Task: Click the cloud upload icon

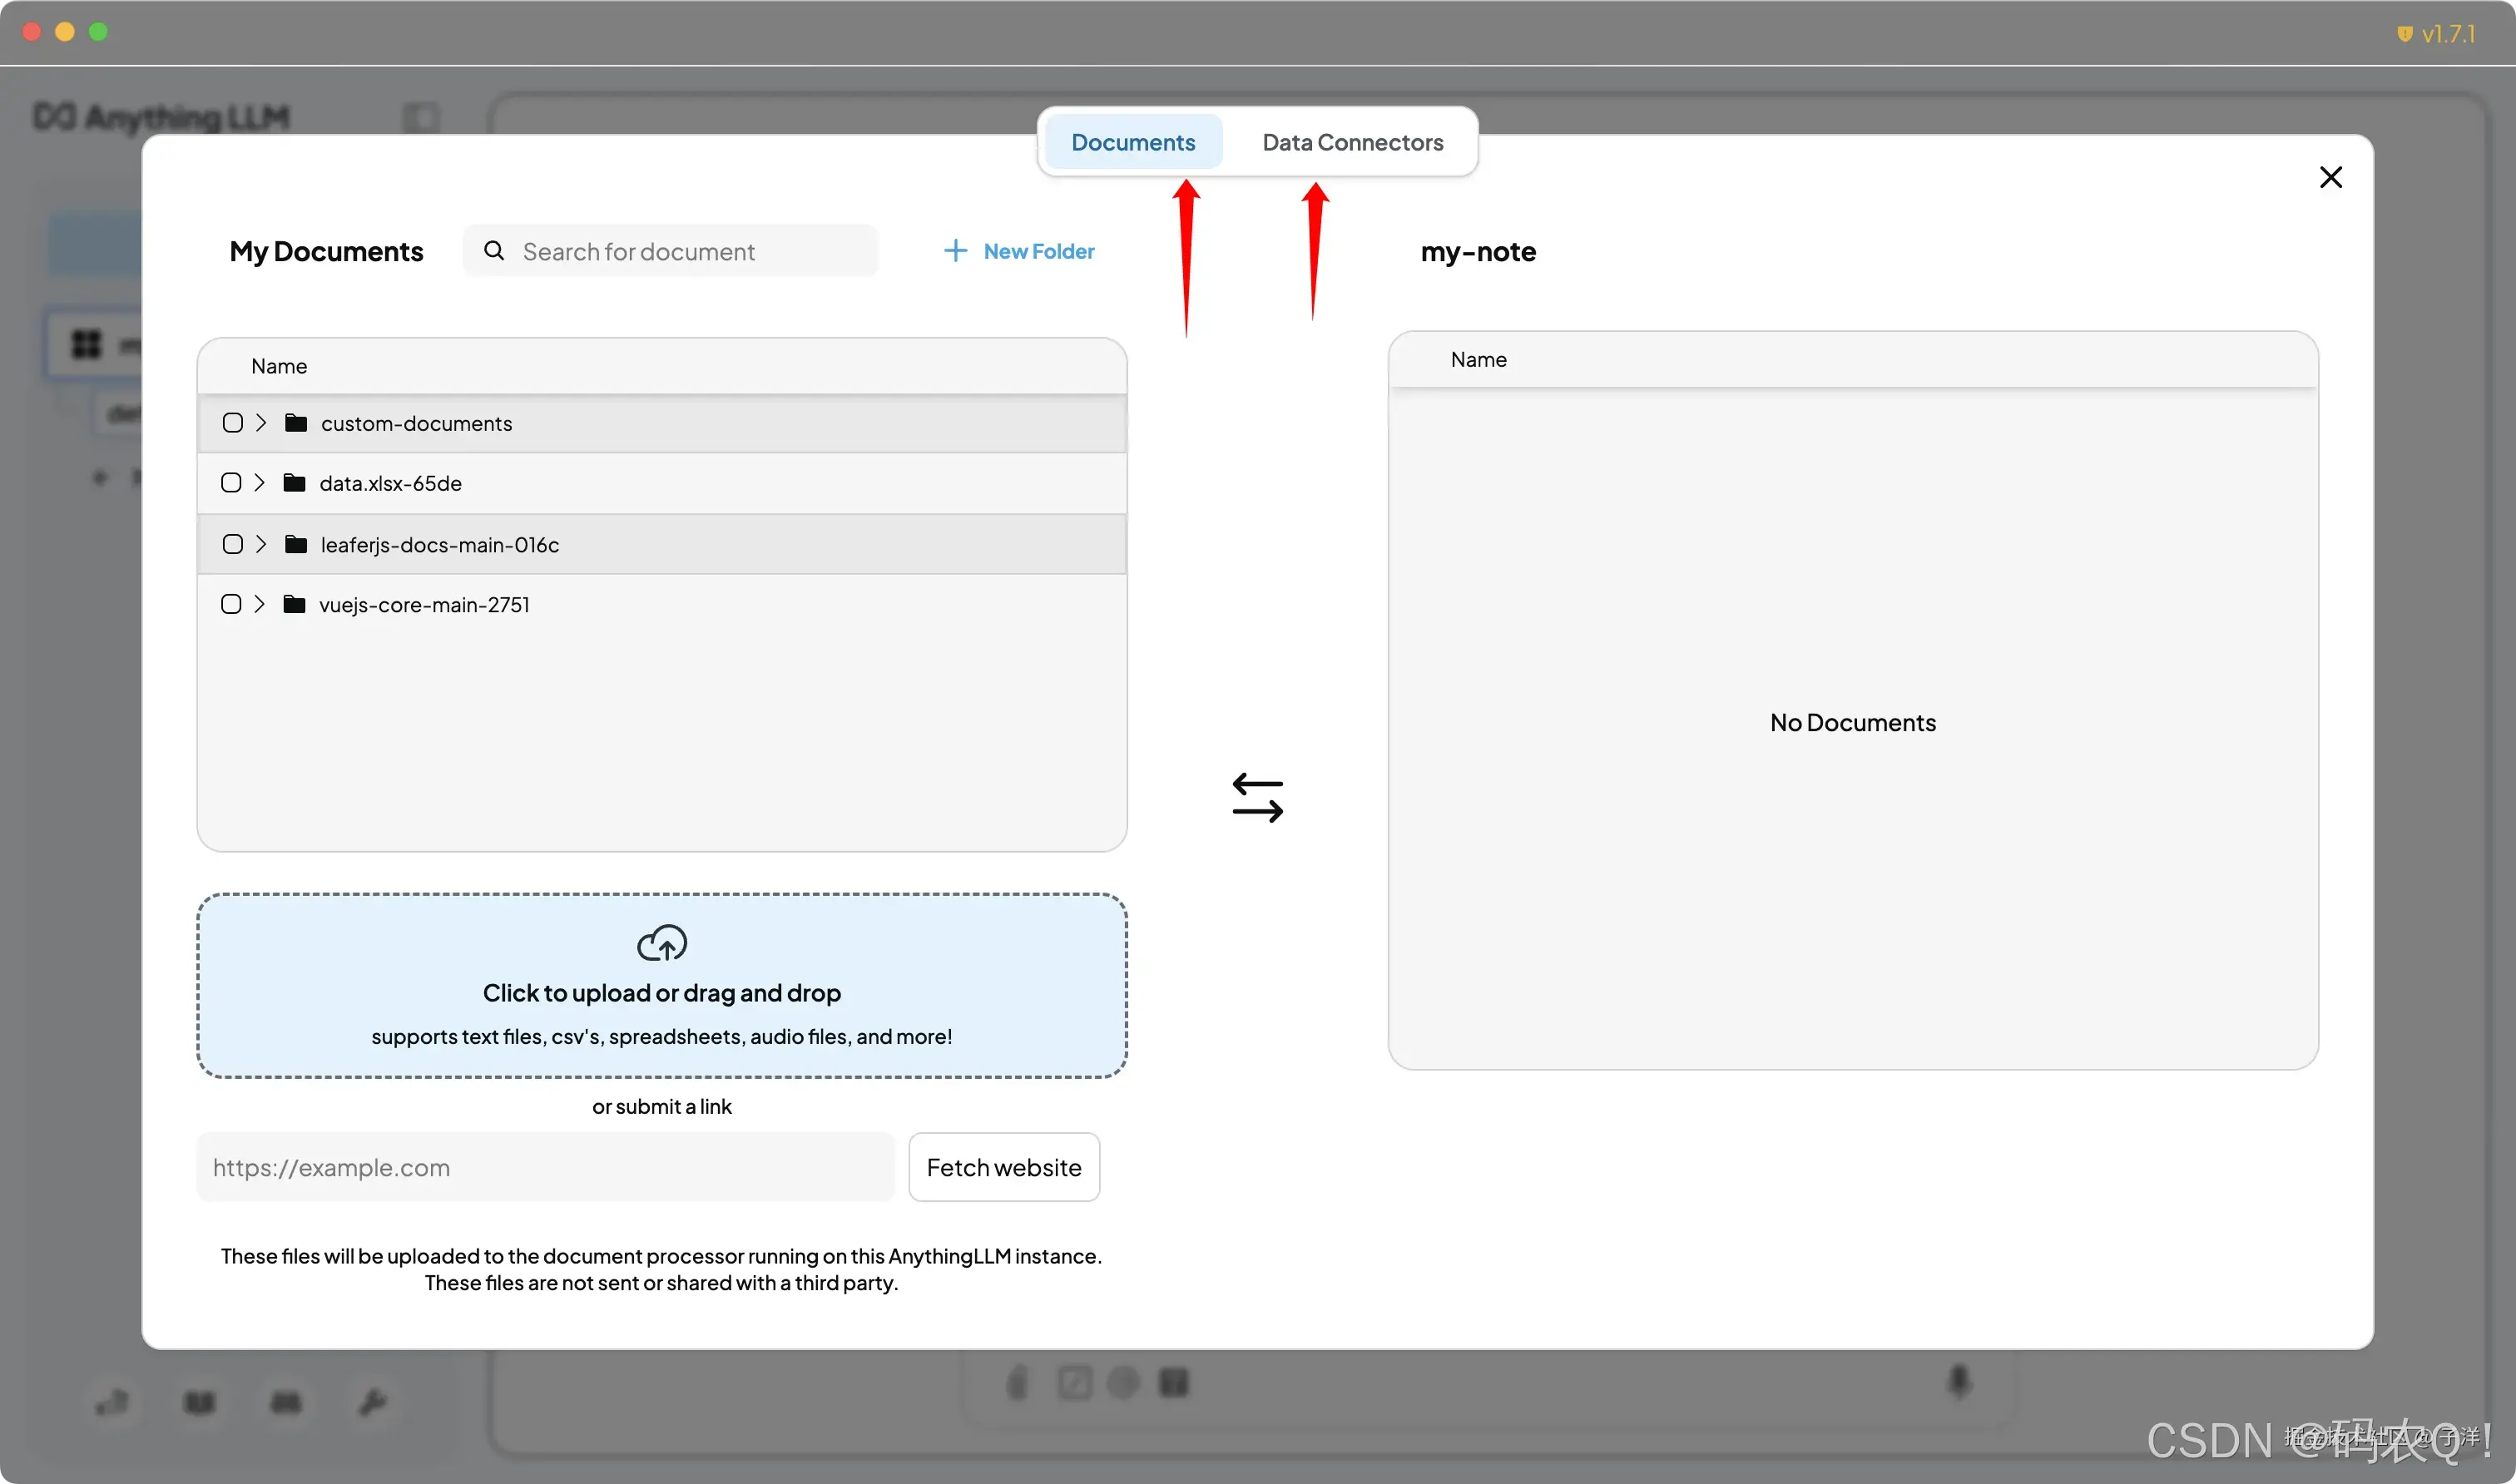Action: coord(662,942)
